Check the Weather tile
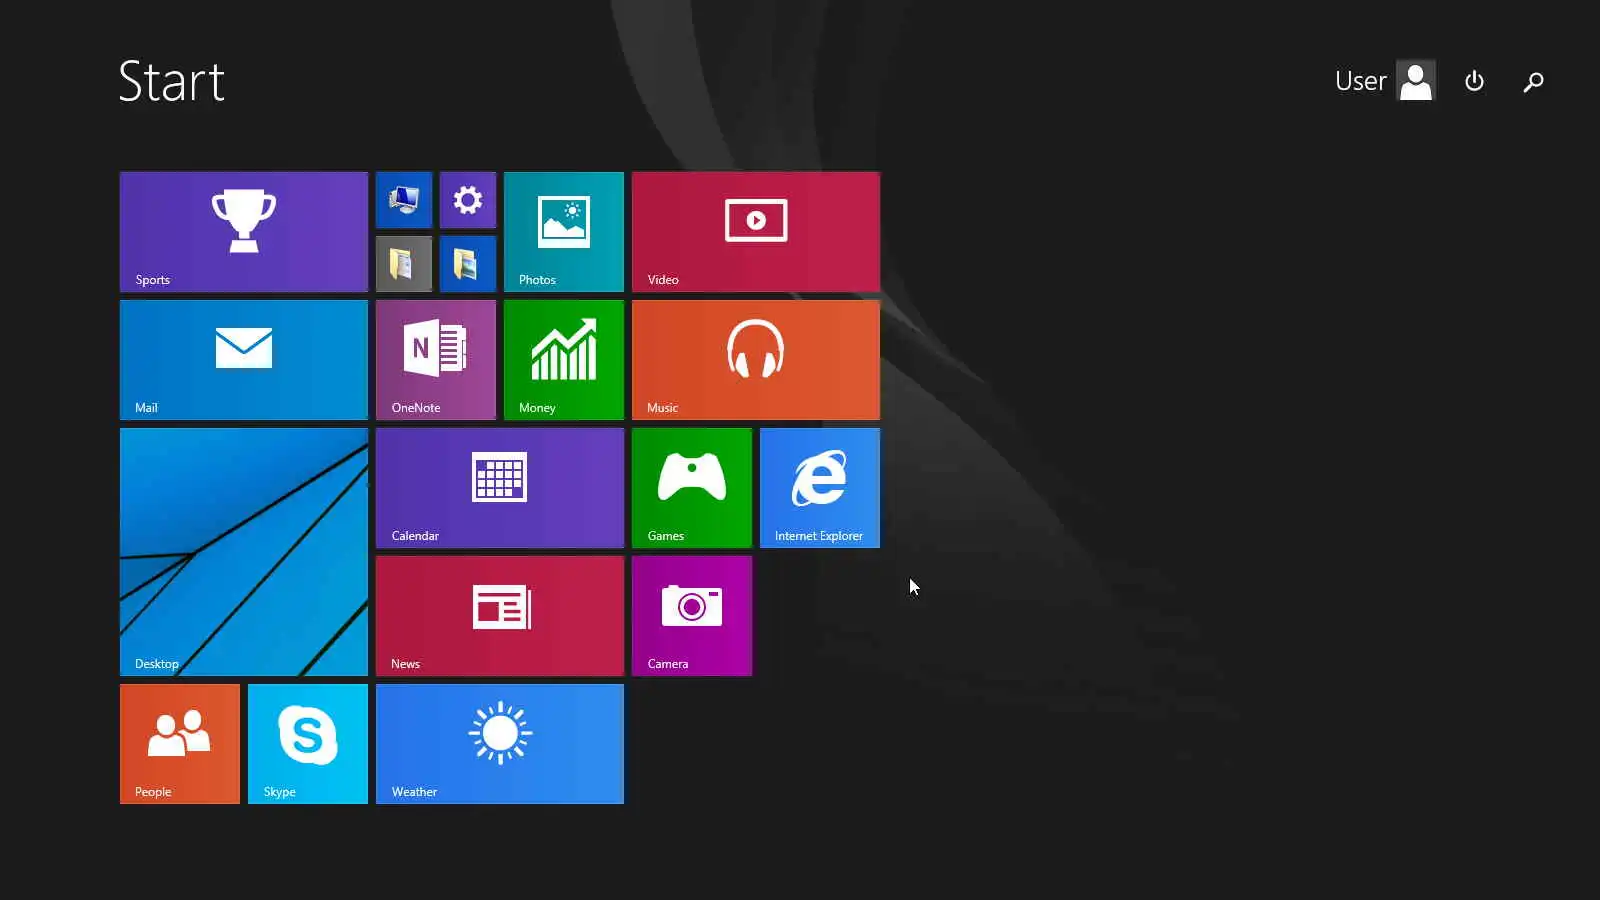This screenshot has width=1600, height=900. pyautogui.click(x=500, y=744)
